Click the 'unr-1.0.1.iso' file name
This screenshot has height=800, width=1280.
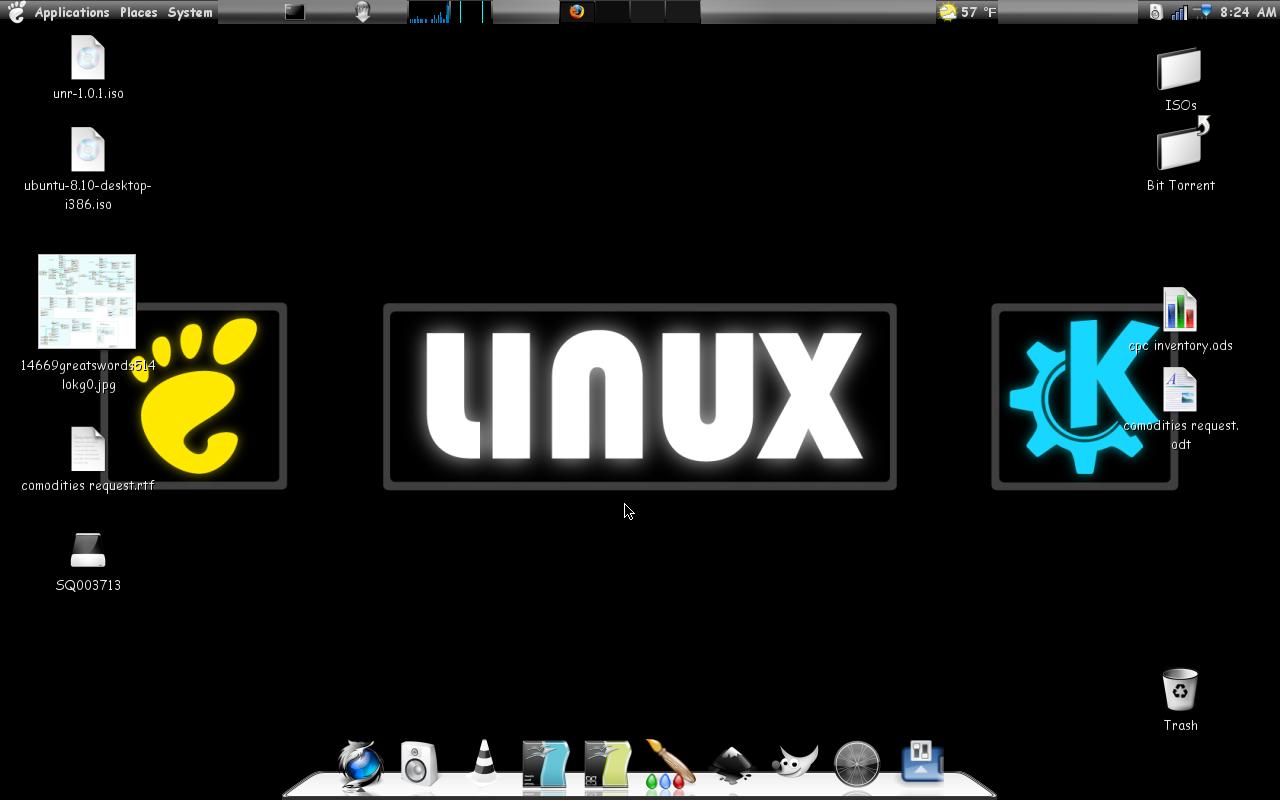tap(88, 93)
